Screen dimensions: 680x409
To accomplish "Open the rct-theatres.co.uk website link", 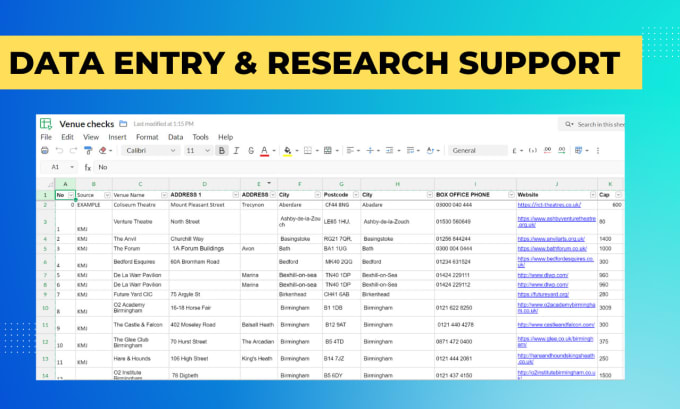I will click(x=549, y=205).
